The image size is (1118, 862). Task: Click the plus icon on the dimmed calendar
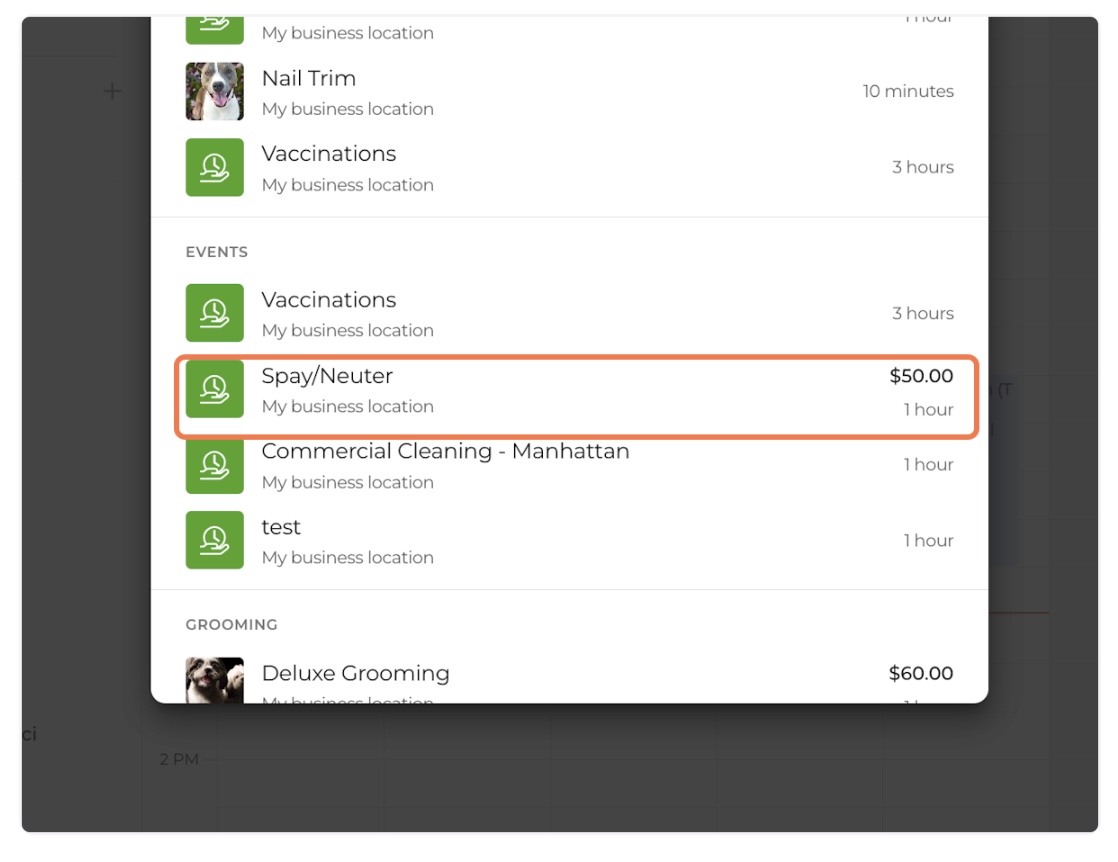(x=113, y=91)
